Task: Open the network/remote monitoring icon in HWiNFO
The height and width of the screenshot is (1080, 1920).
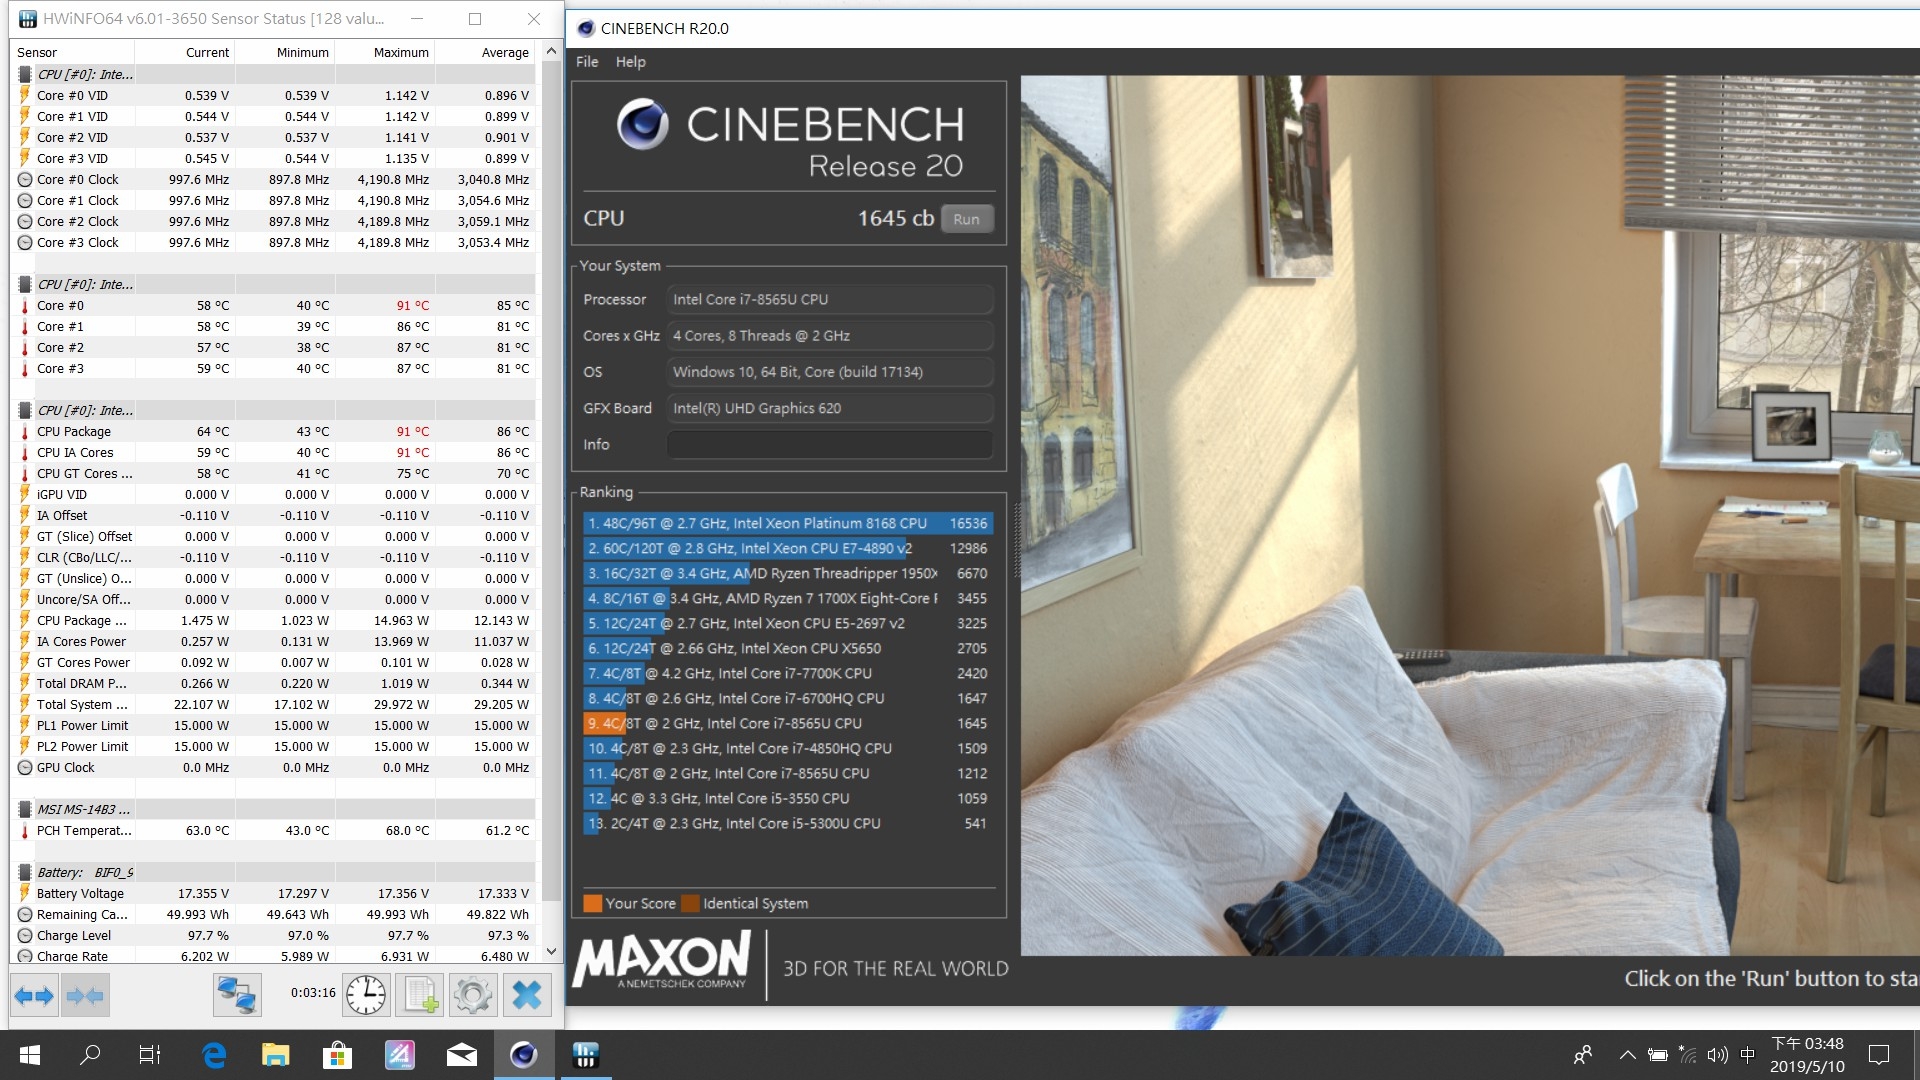Action: (238, 995)
